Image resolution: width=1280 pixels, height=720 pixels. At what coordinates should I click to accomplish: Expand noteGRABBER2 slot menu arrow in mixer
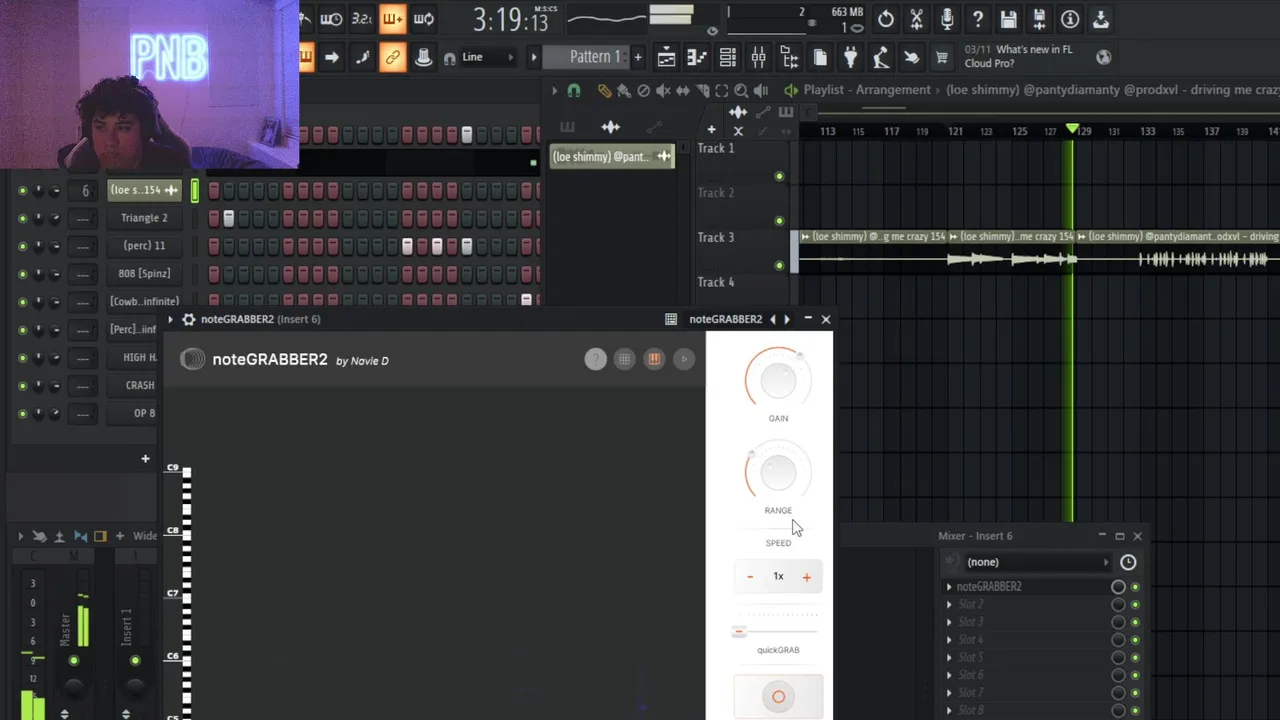click(949, 587)
